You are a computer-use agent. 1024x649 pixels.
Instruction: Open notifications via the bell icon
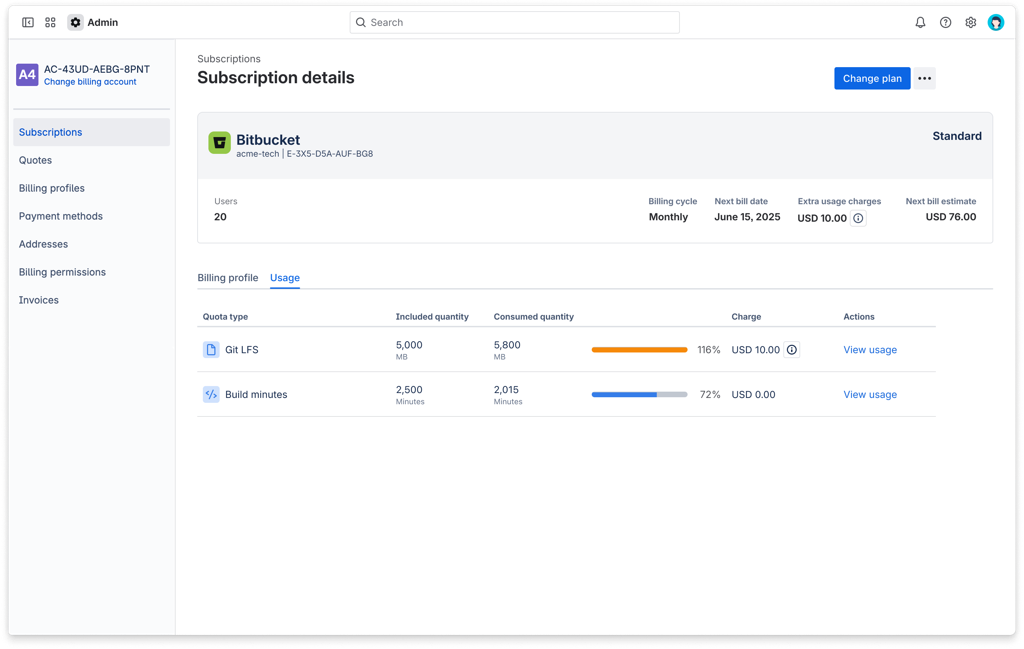click(919, 21)
